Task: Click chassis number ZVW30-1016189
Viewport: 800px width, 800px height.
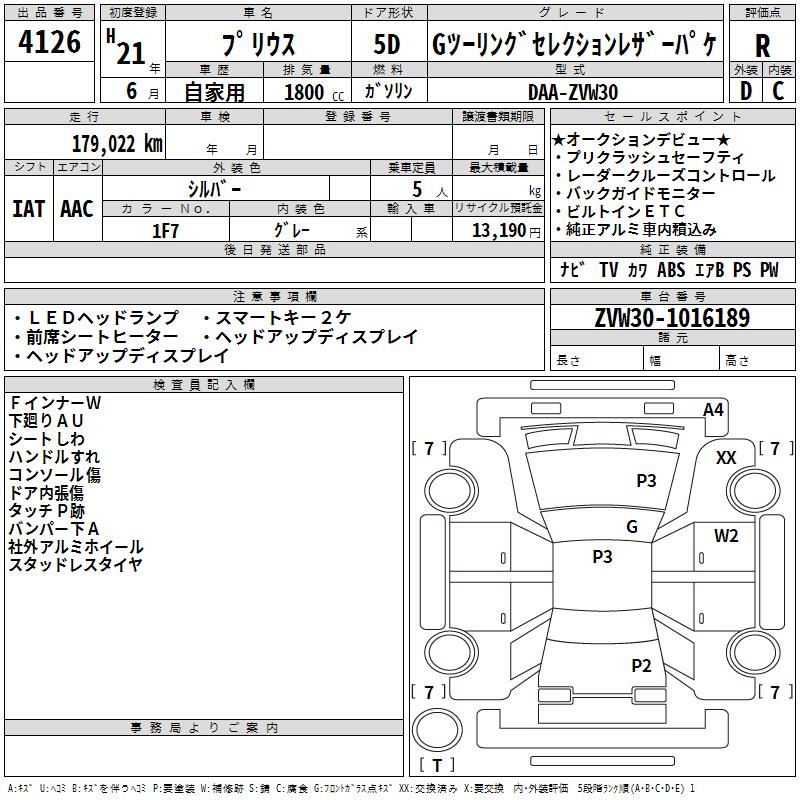Action: click(x=672, y=318)
